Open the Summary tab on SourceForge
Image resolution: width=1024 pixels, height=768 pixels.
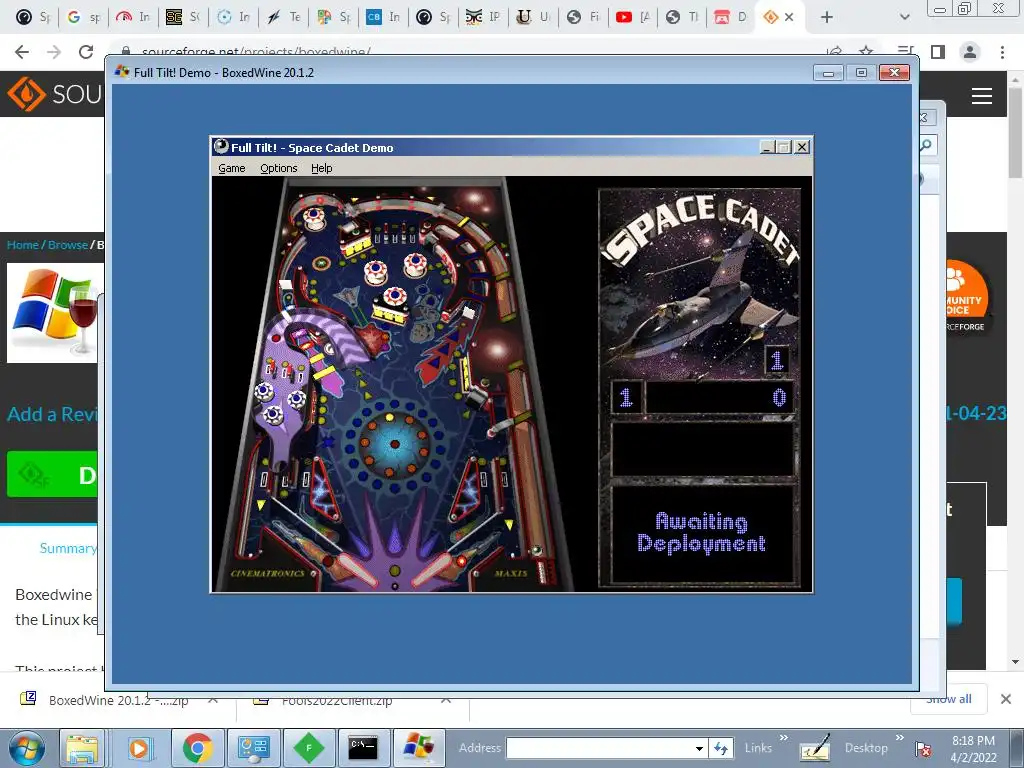67,548
